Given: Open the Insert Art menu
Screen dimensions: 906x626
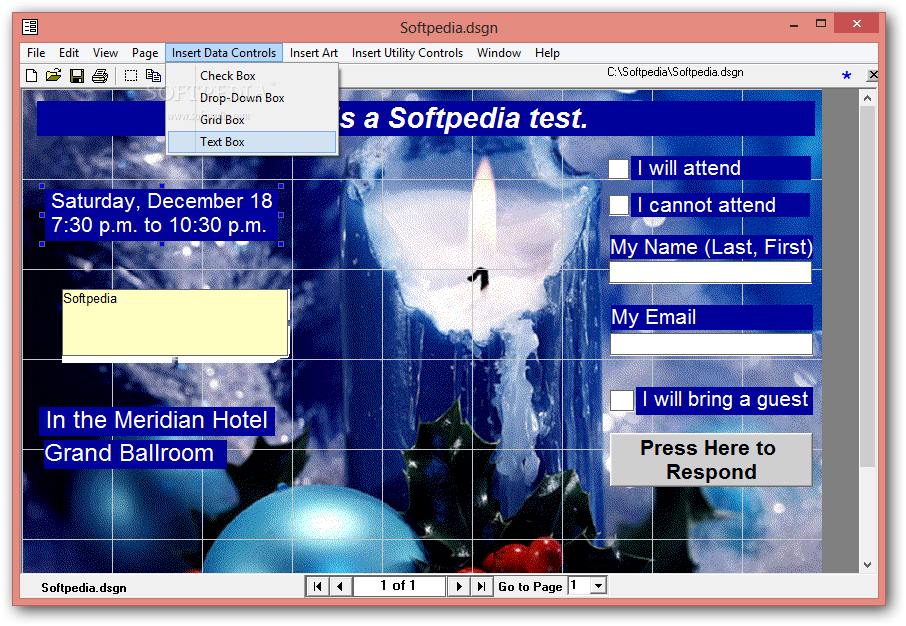Looking at the screenshot, I should (x=314, y=53).
